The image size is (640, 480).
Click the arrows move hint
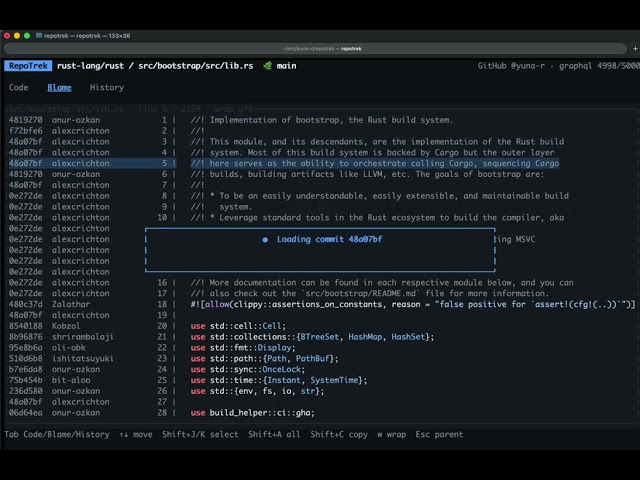tap(136, 434)
